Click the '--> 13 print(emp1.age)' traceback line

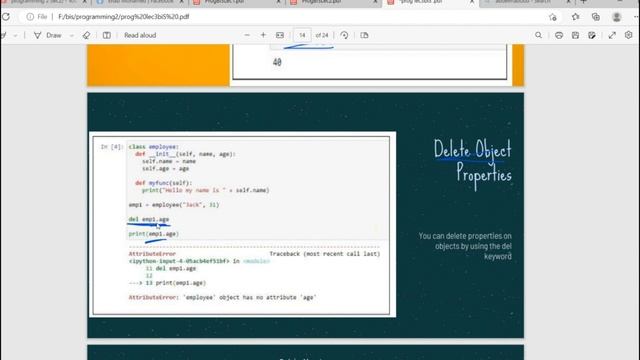pos(167,283)
